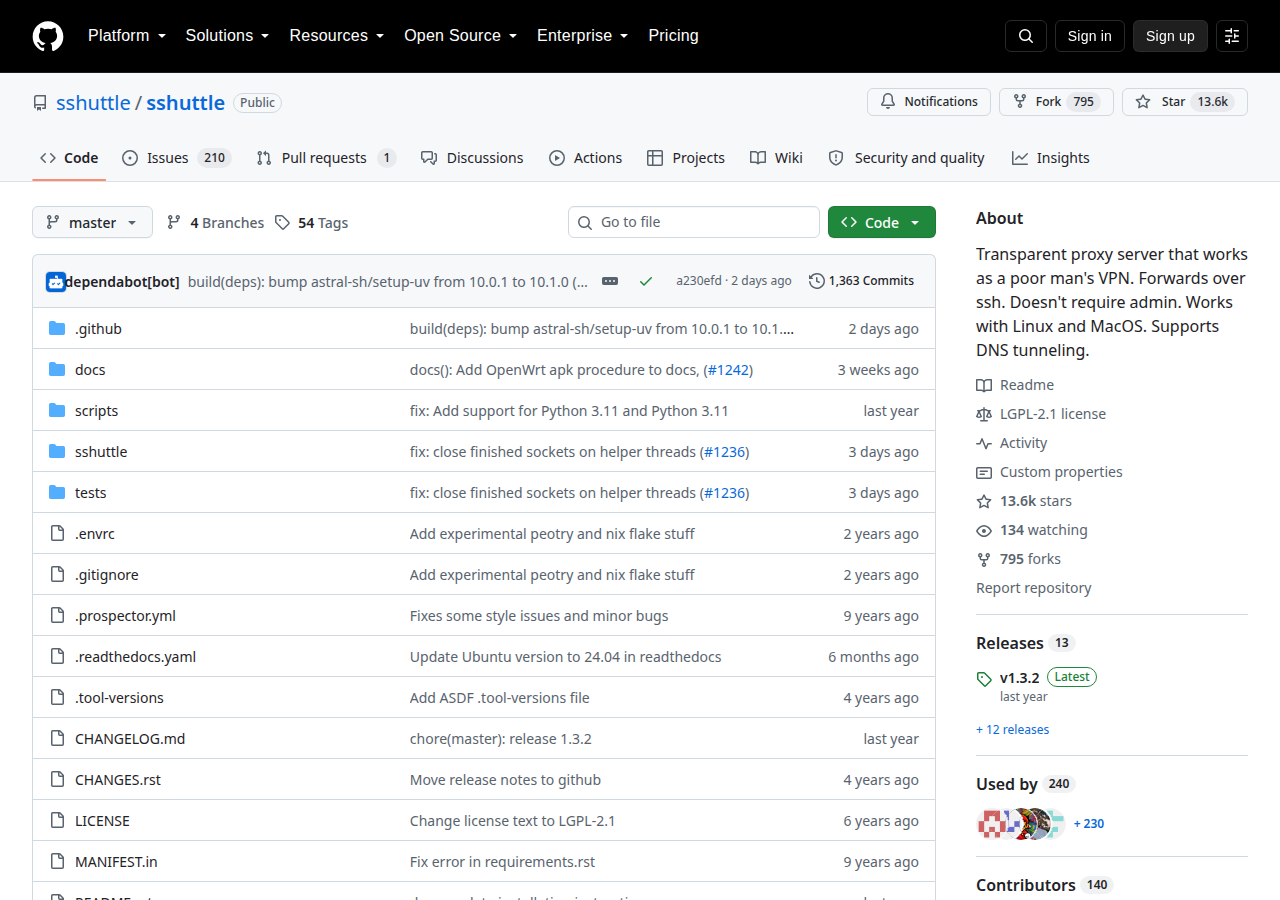
Task: Switch to the Issues tab
Action: point(176,158)
